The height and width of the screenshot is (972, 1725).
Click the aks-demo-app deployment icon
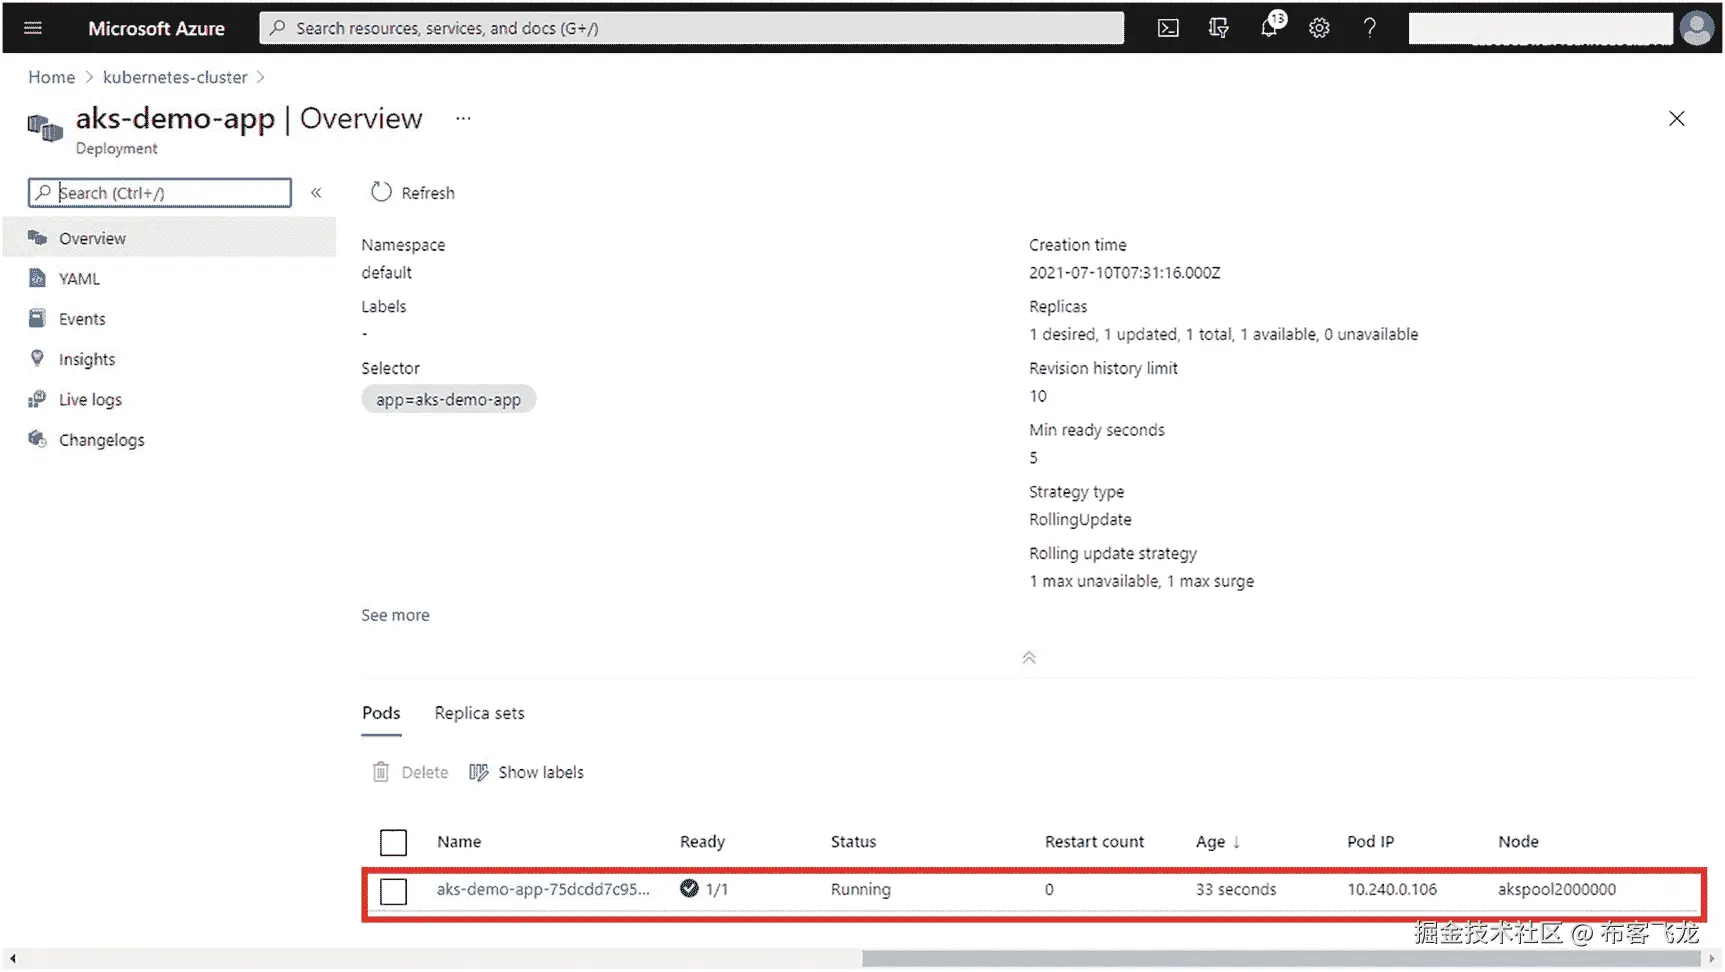45,127
